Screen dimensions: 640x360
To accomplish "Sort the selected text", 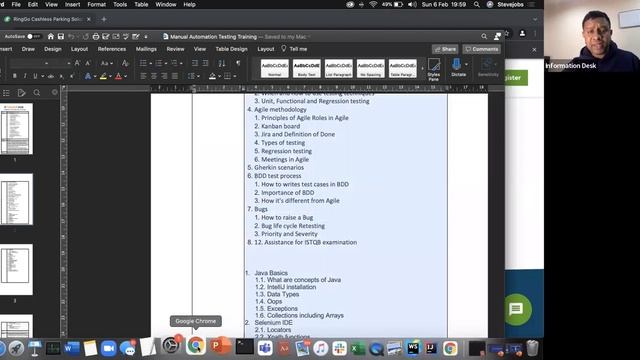I will (x=222, y=63).
